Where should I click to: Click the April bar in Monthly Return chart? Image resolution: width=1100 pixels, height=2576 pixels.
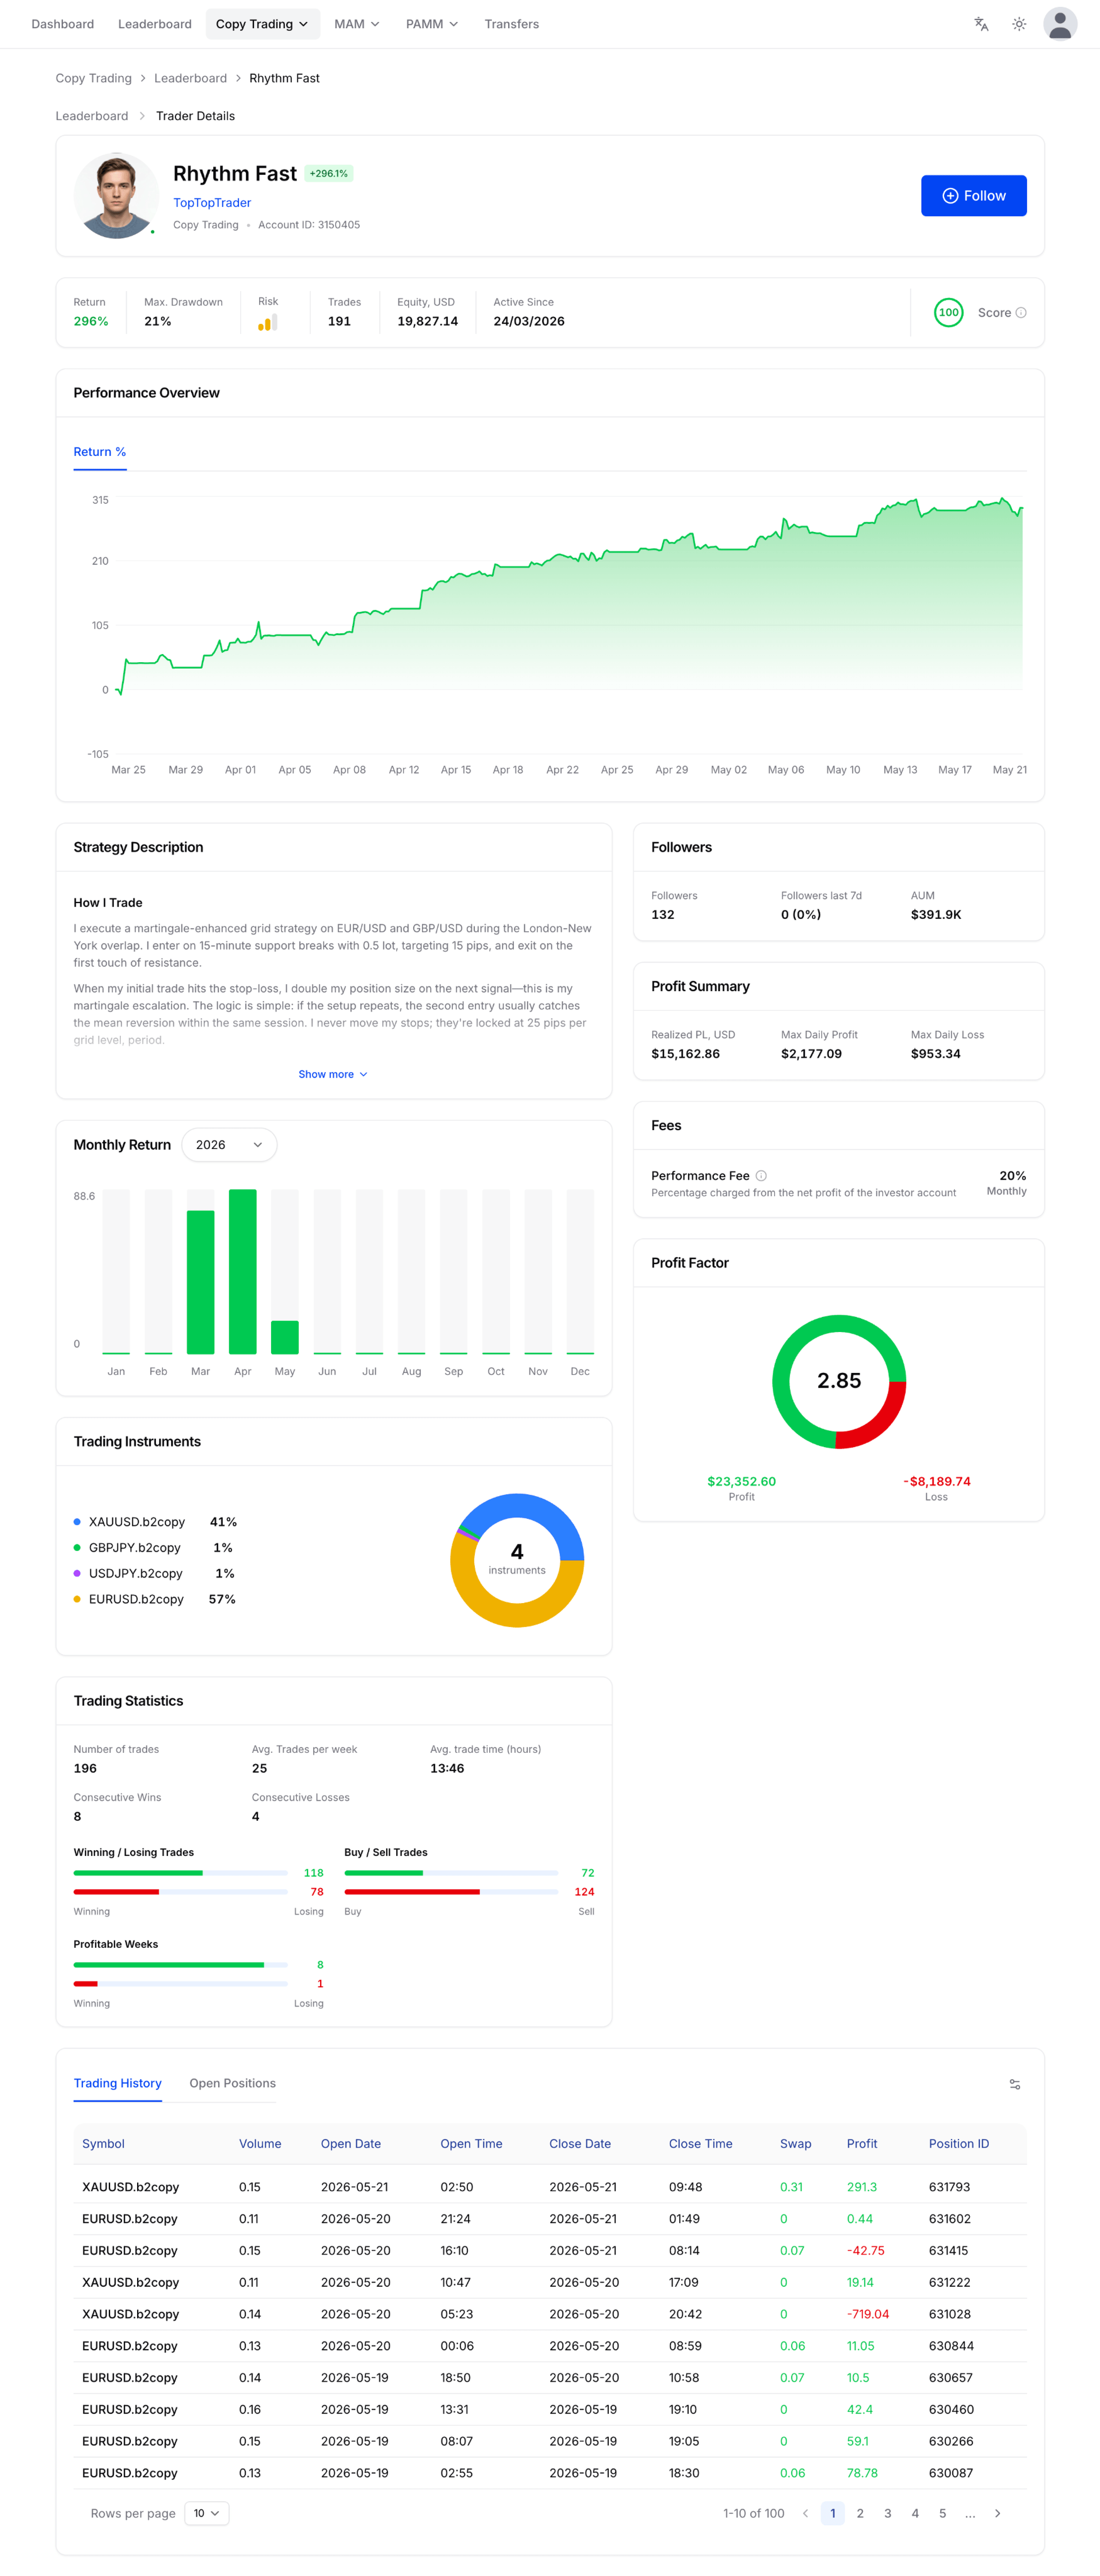(x=243, y=1272)
